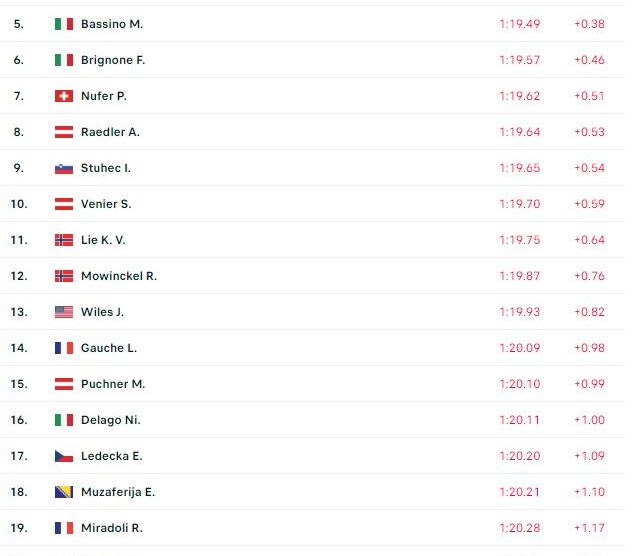Click the 1:19.49 time for Bassino
634x556 pixels.
pos(519,24)
